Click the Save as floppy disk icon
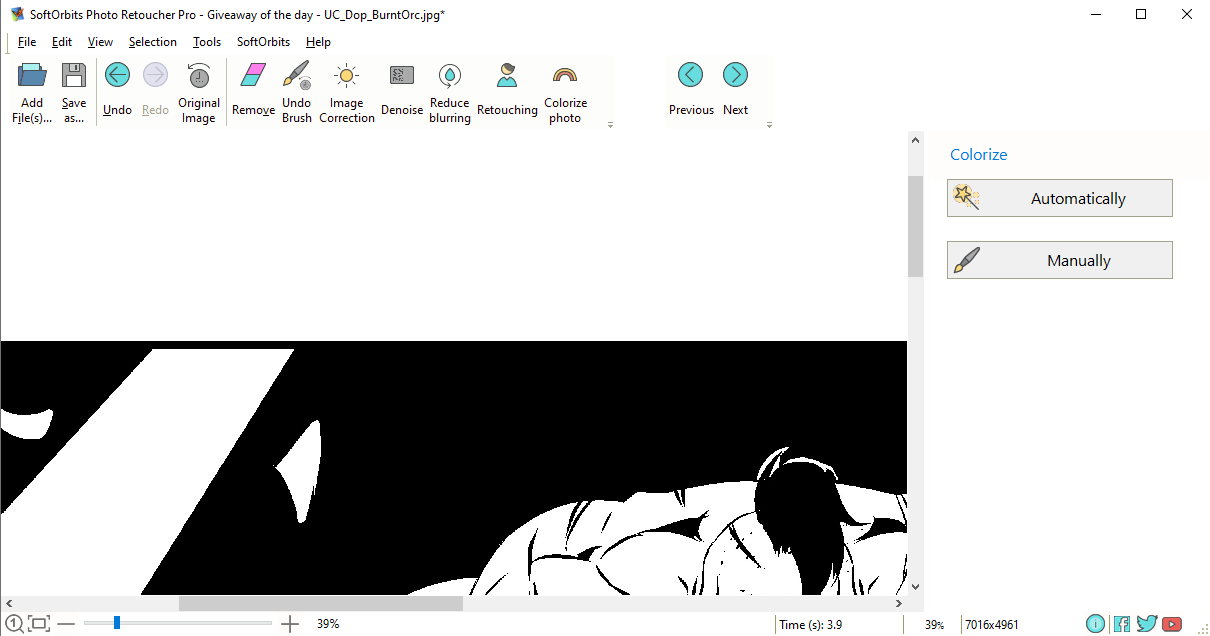This screenshot has height=636, width=1210. click(74, 75)
